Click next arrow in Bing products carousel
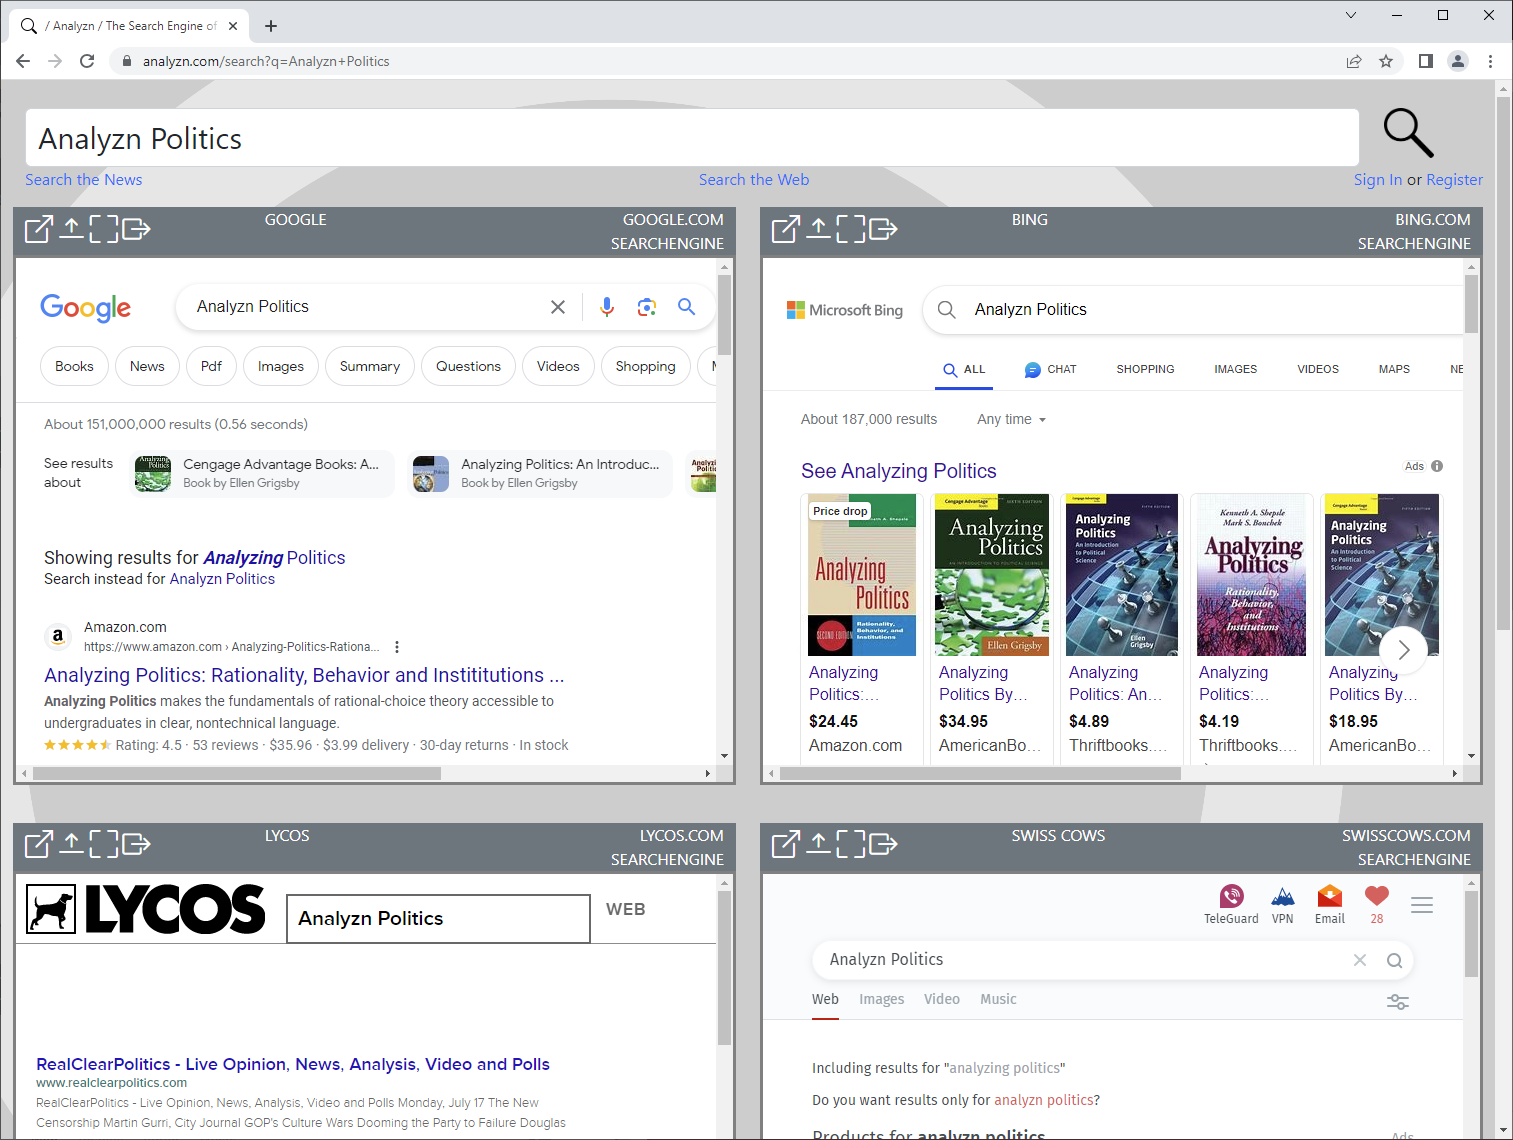This screenshot has height=1140, width=1513. (1403, 650)
